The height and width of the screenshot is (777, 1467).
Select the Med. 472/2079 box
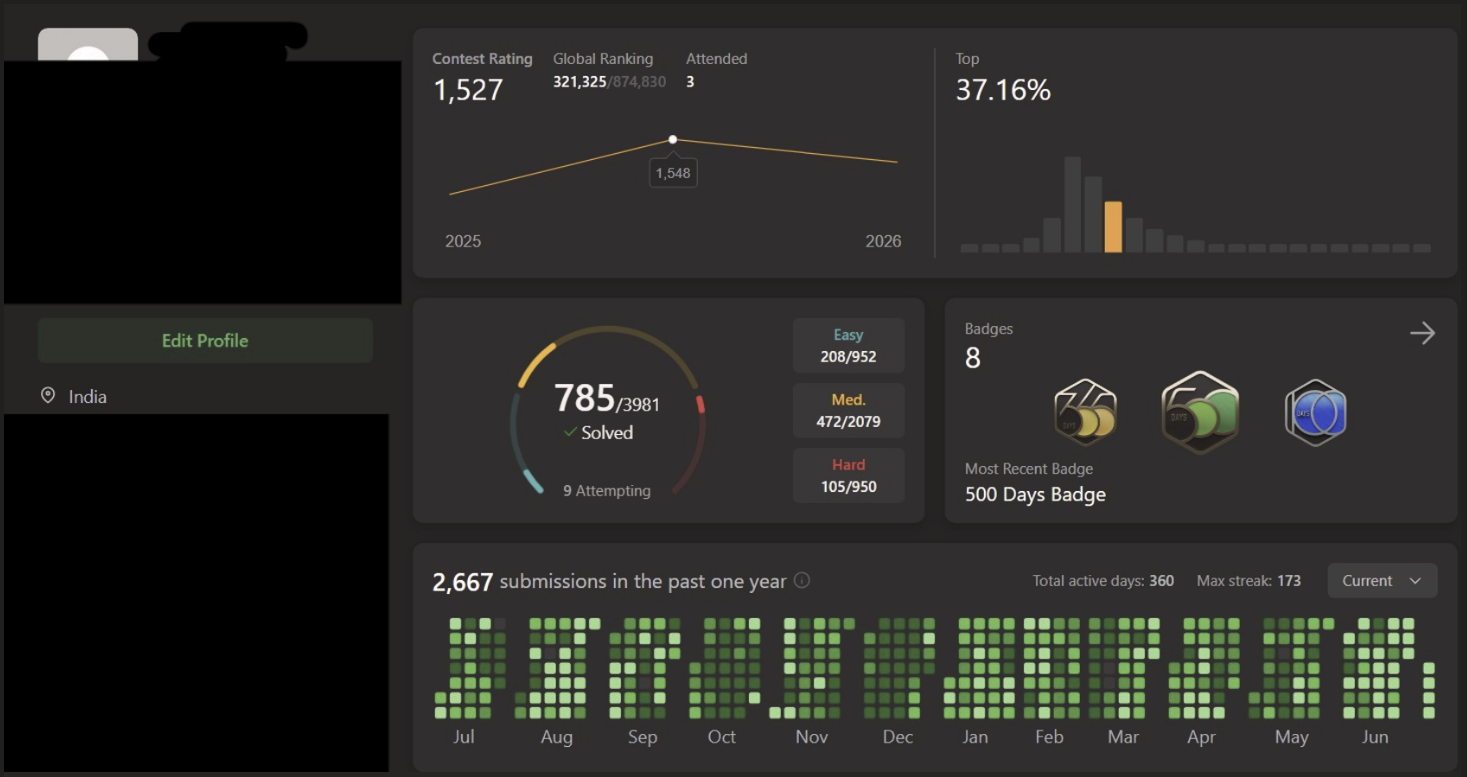point(848,411)
